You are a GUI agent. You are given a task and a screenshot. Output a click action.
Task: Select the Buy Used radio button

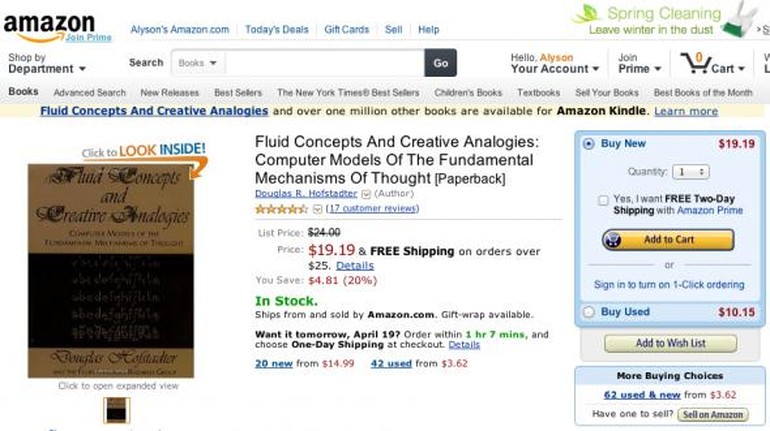coord(588,312)
